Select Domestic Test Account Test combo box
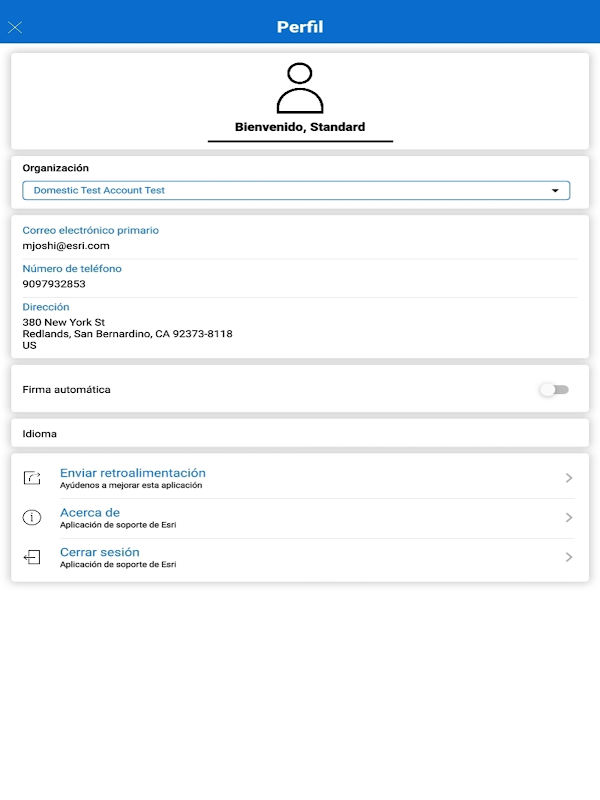The height and width of the screenshot is (800, 600). (x=296, y=190)
